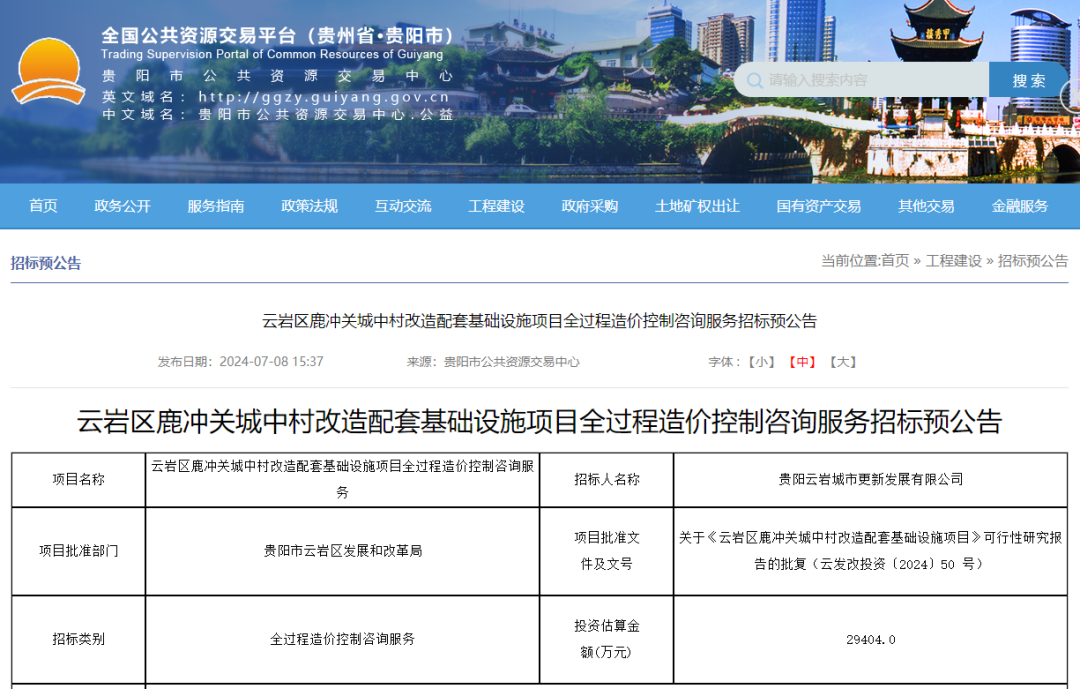Open the 政务公开 menu item
The width and height of the screenshot is (1080, 689).
pyautogui.click(x=122, y=206)
